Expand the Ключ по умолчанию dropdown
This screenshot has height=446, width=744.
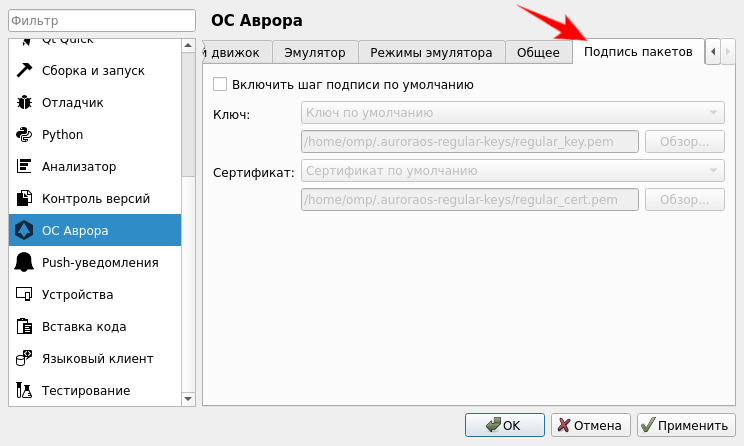[x=512, y=113]
